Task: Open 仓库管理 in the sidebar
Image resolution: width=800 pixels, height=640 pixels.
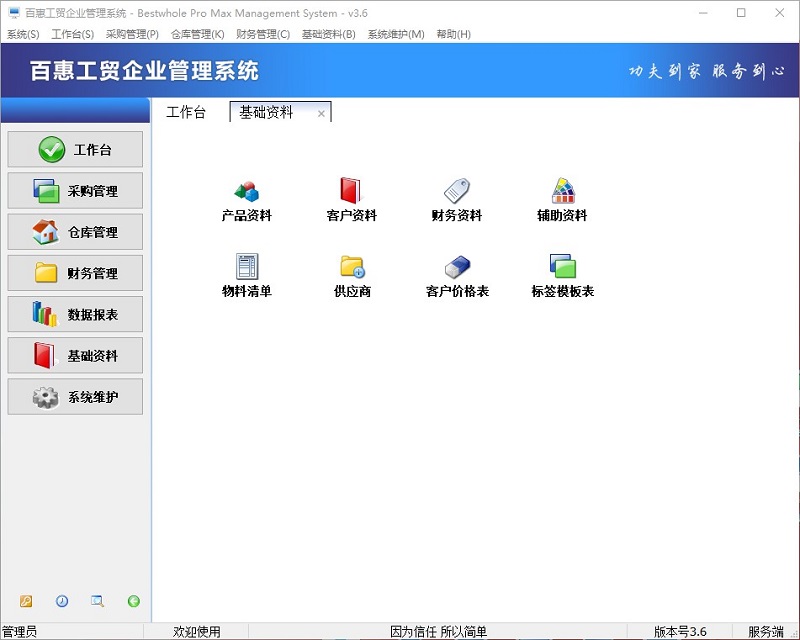Action: click(75, 232)
